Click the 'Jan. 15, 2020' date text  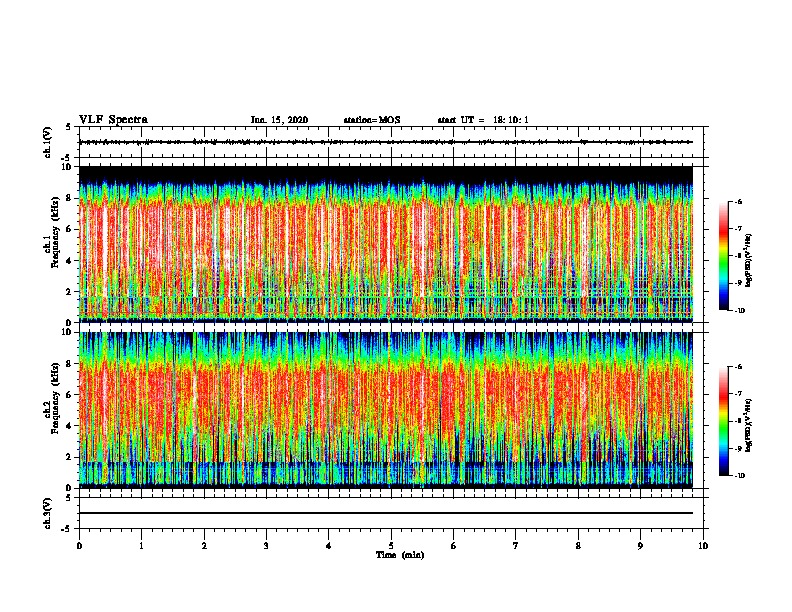click(x=279, y=120)
